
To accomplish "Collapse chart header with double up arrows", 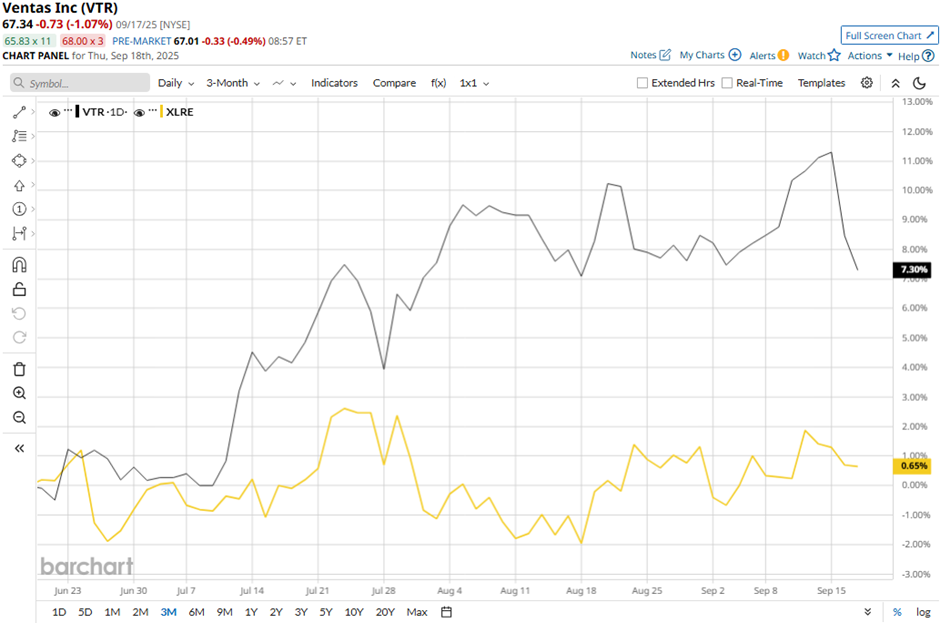I will pos(896,83).
